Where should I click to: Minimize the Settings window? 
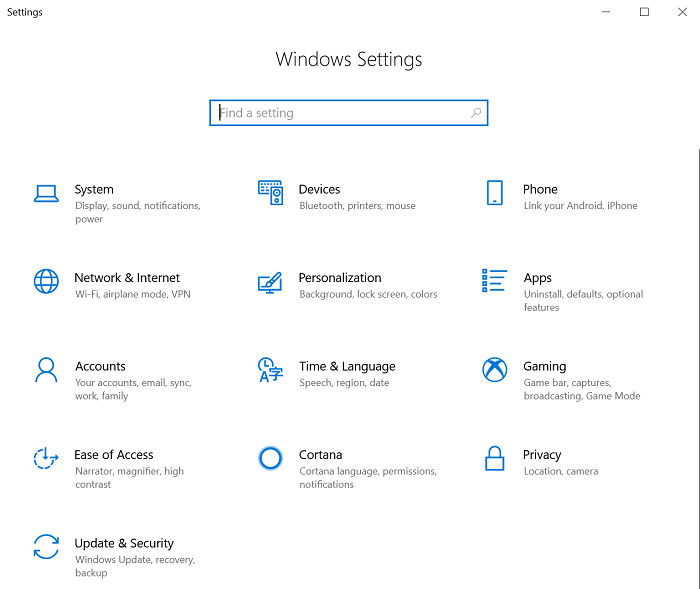click(606, 12)
